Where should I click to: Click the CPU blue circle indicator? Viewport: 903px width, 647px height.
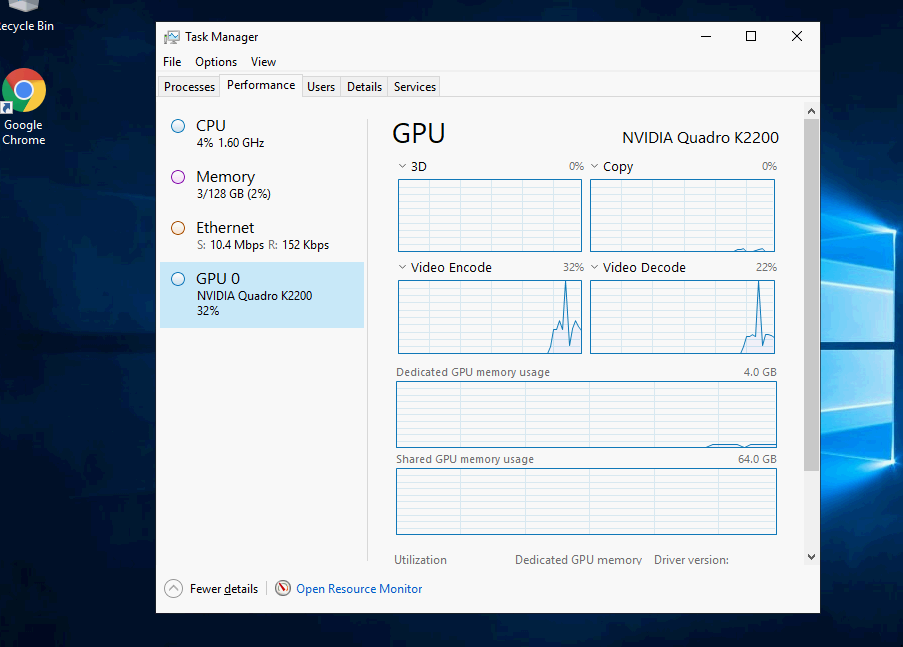tap(178, 126)
